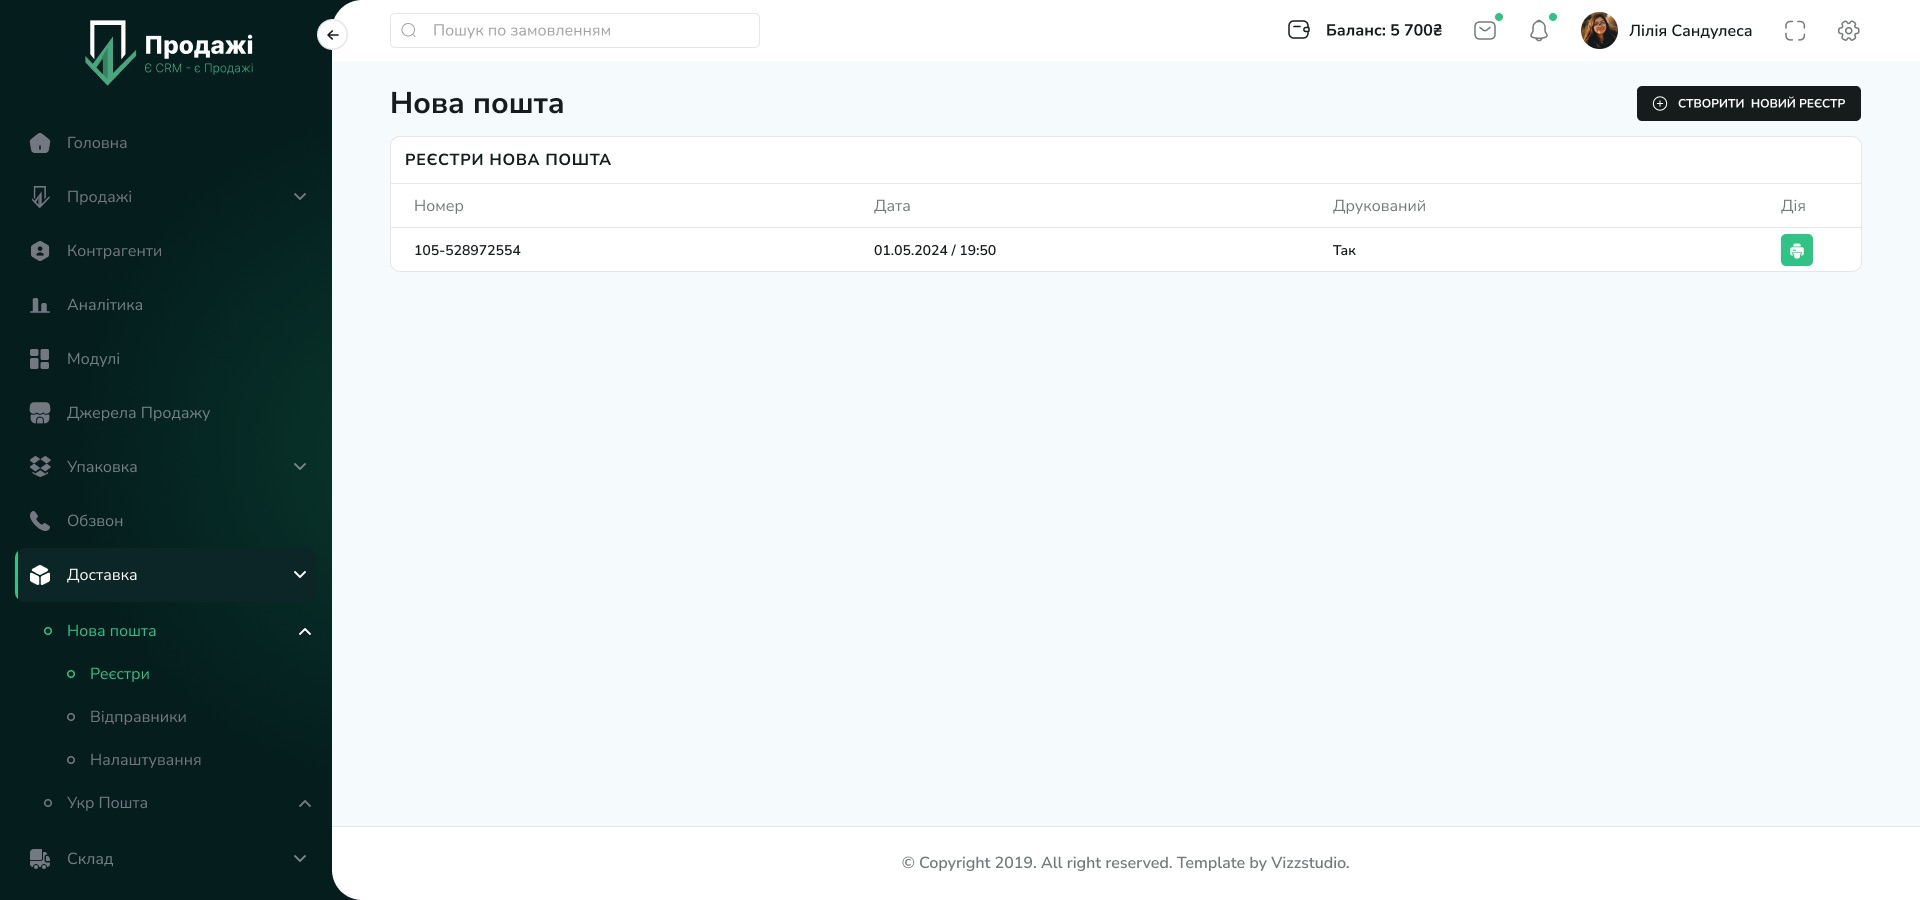Toggle fullscreen mode icon
The width and height of the screenshot is (1920, 900).
[1795, 30]
